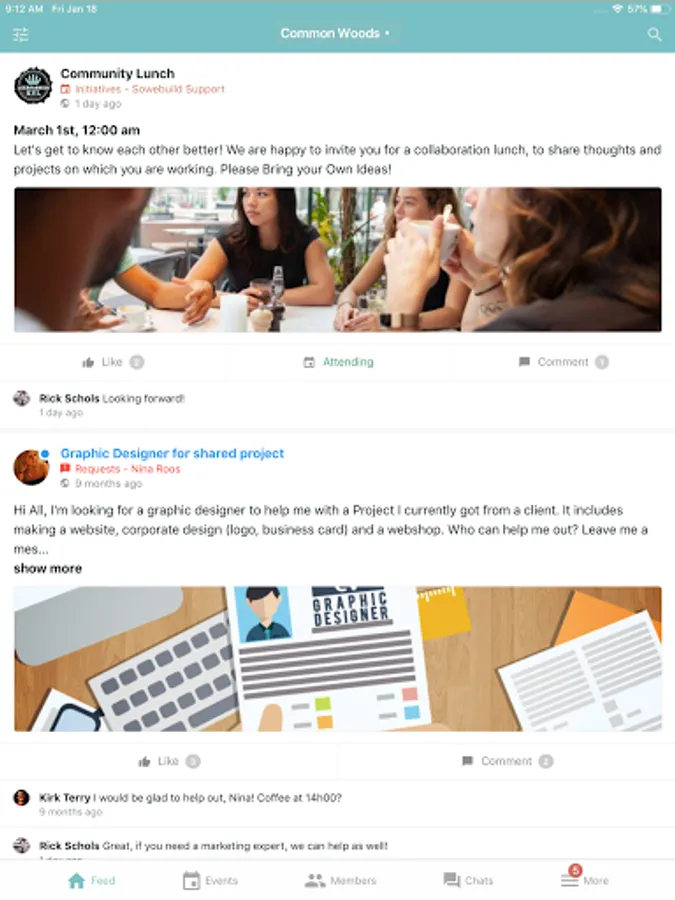
Task: View the Community Lunch photo
Action: click(x=338, y=259)
